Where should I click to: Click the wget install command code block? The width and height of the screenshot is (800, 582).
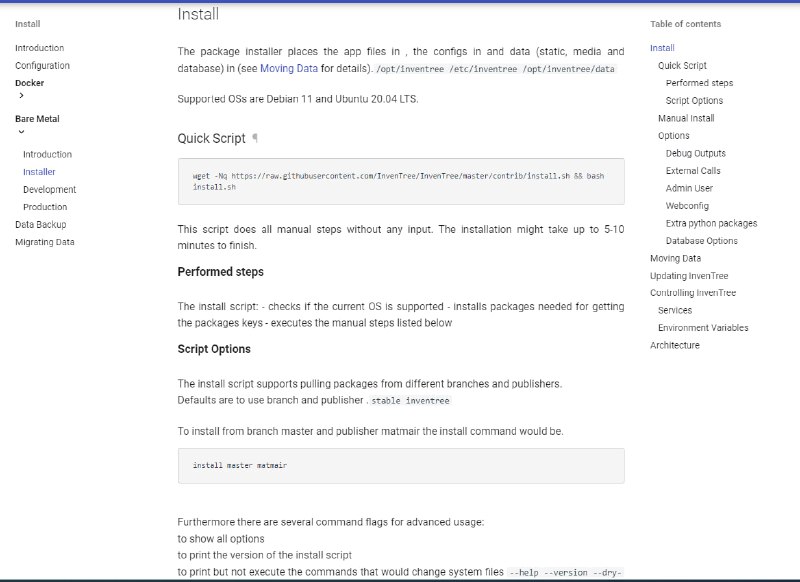(x=400, y=181)
